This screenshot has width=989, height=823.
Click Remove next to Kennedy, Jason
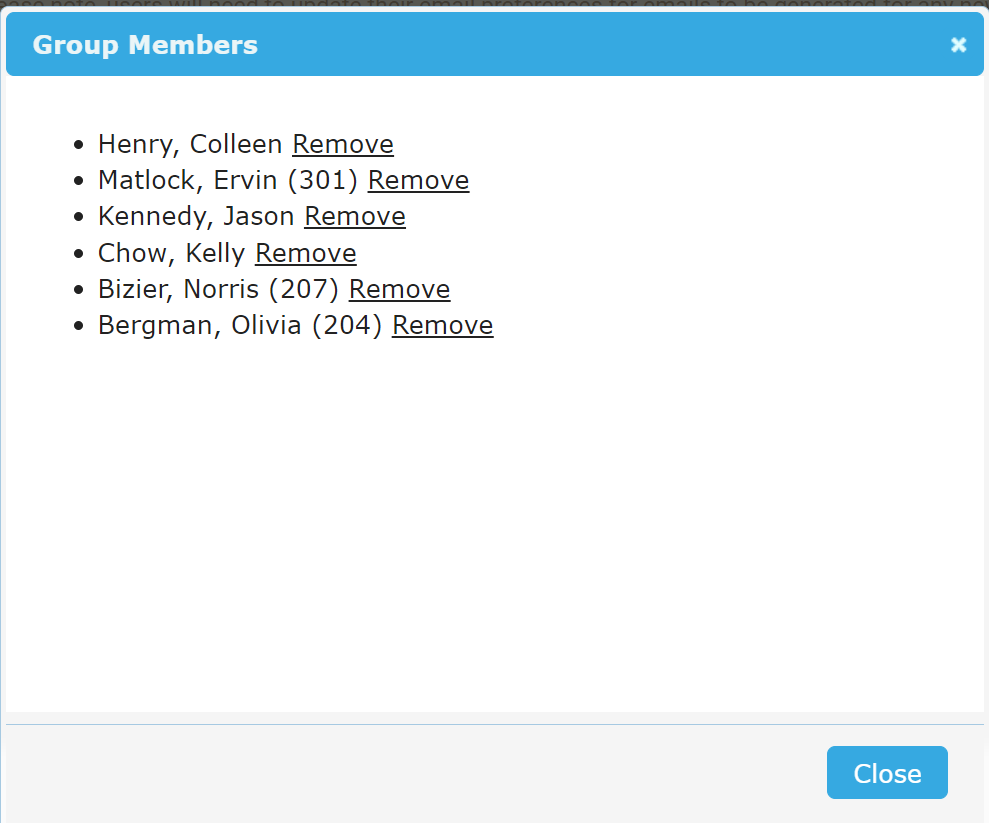[354, 216]
